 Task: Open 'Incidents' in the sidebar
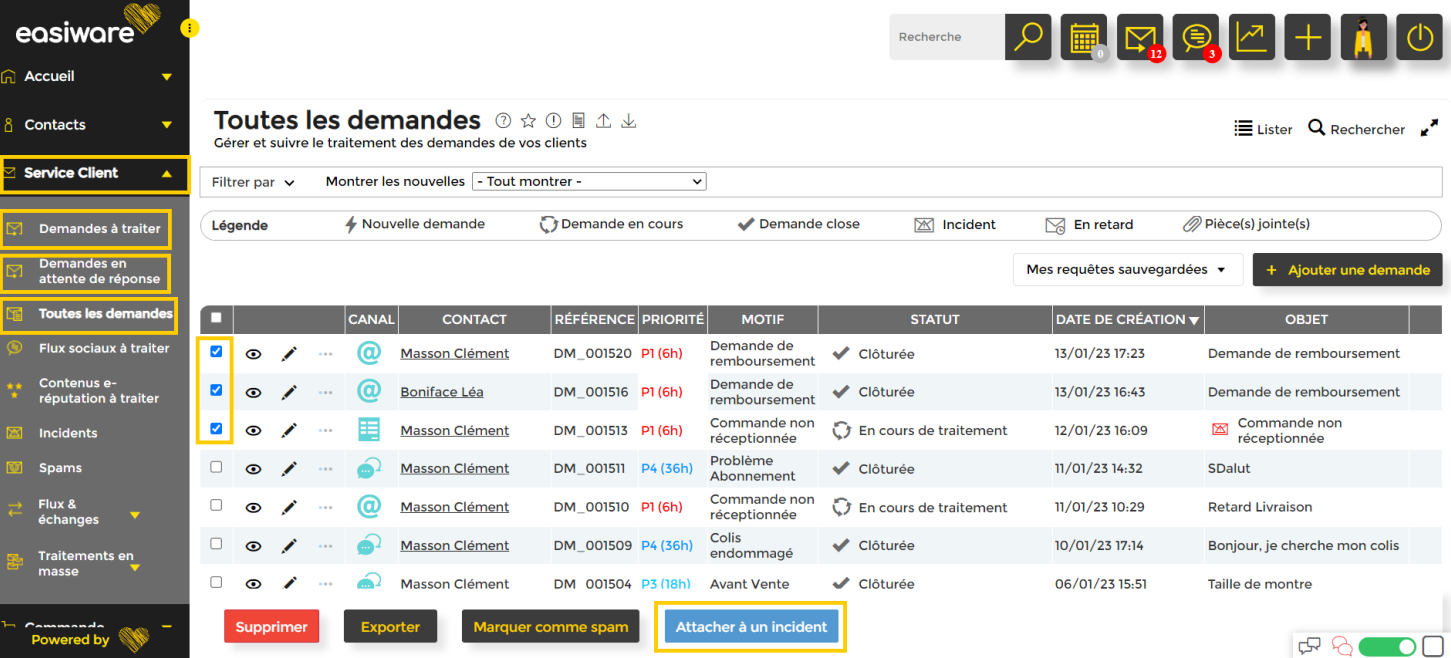(x=68, y=433)
